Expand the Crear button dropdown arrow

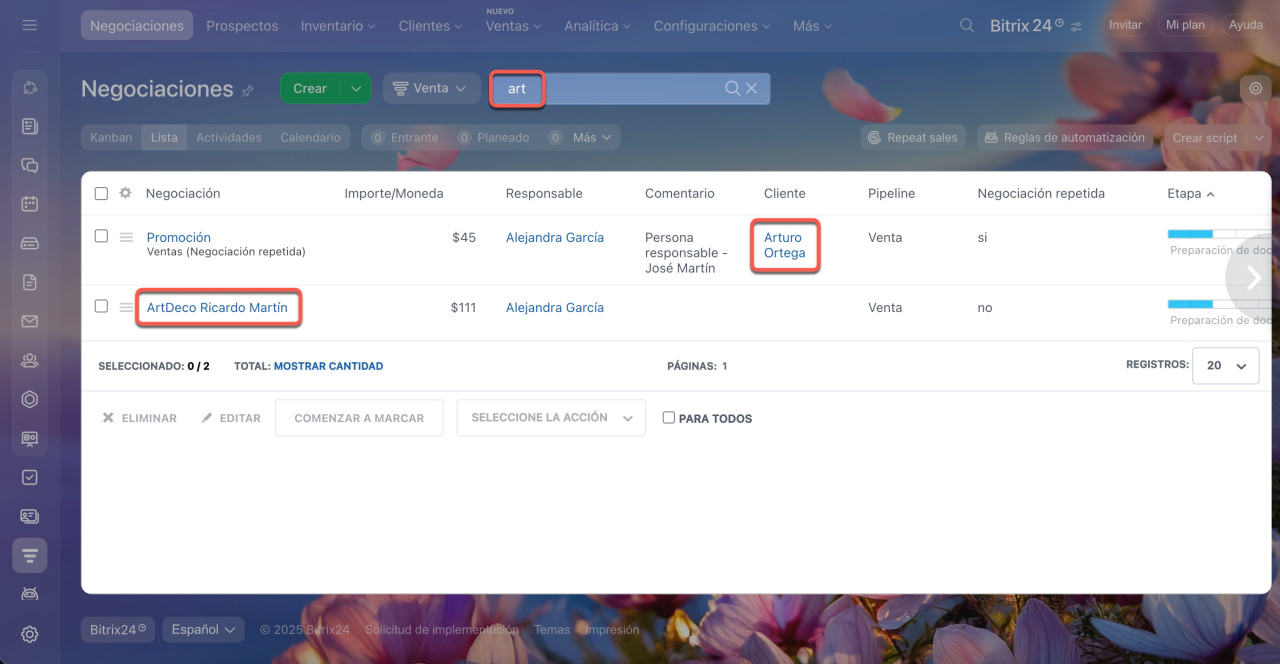coord(356,89)
